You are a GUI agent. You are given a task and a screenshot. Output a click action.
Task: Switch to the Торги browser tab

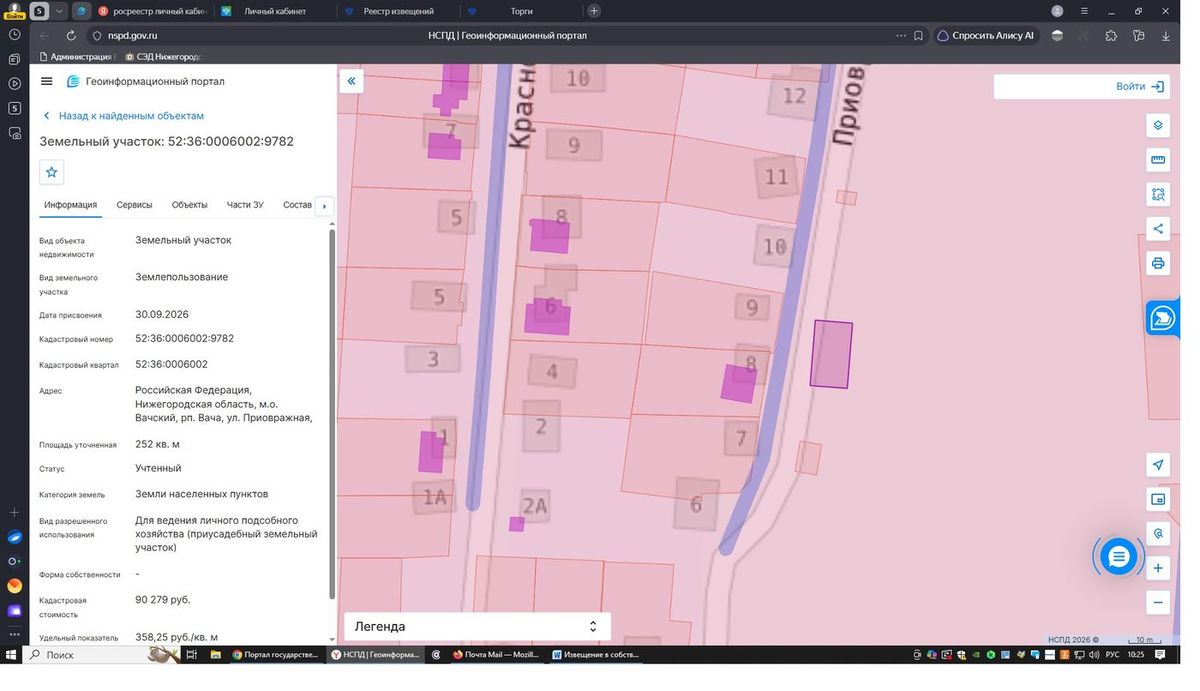pos(521,11)
